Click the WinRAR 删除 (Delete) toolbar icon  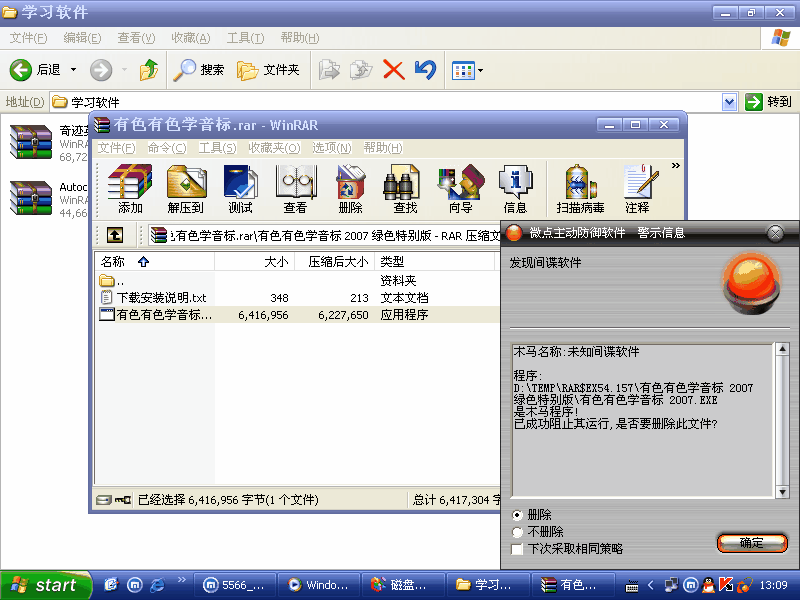pyautogui.click(x=351, y=189)
